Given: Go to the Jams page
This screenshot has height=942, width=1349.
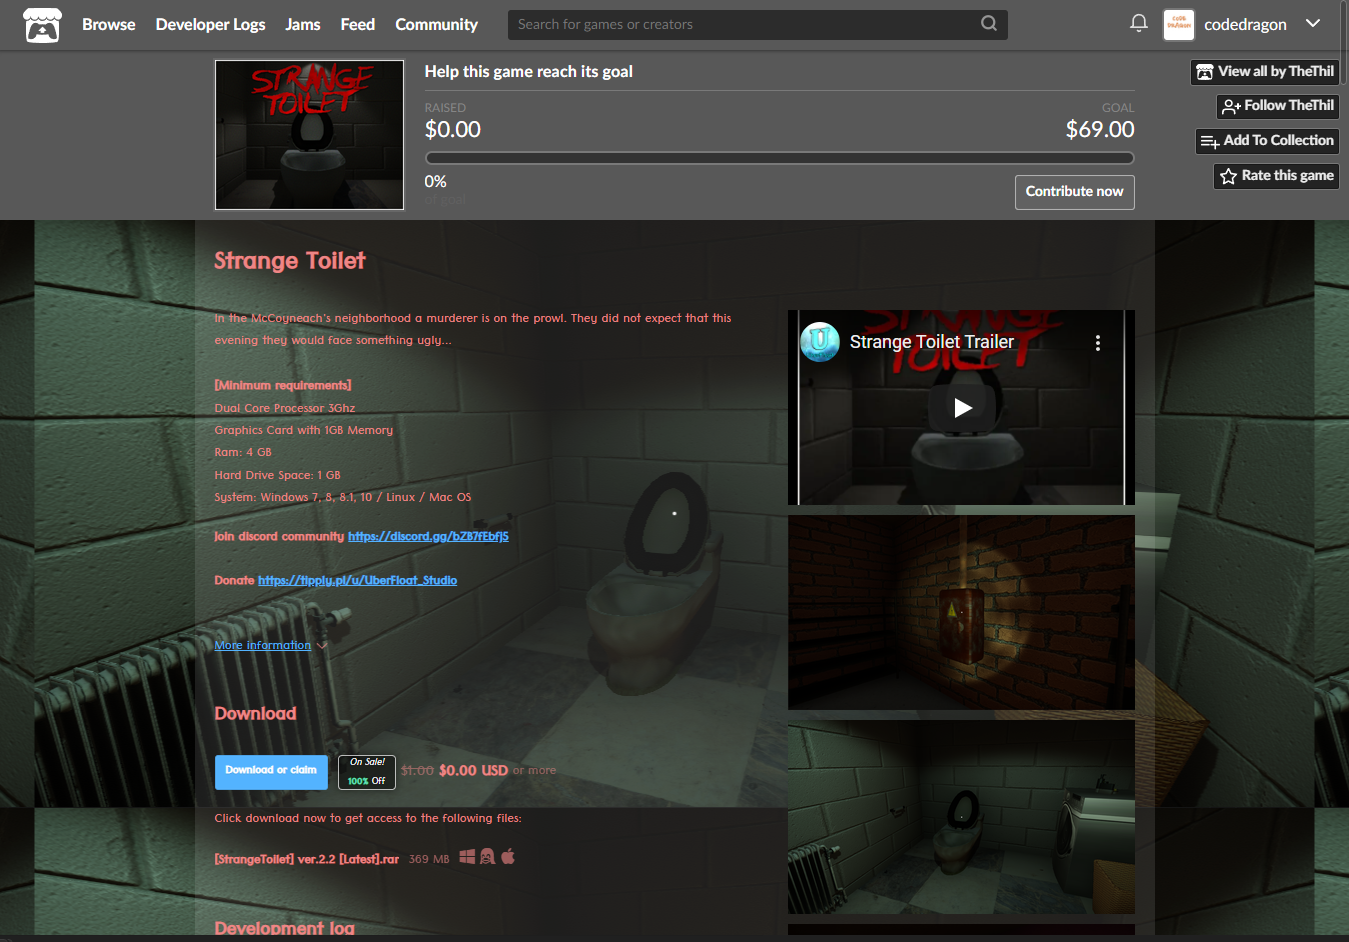Looking at the screenshot, I should click(x=303, y=24).
